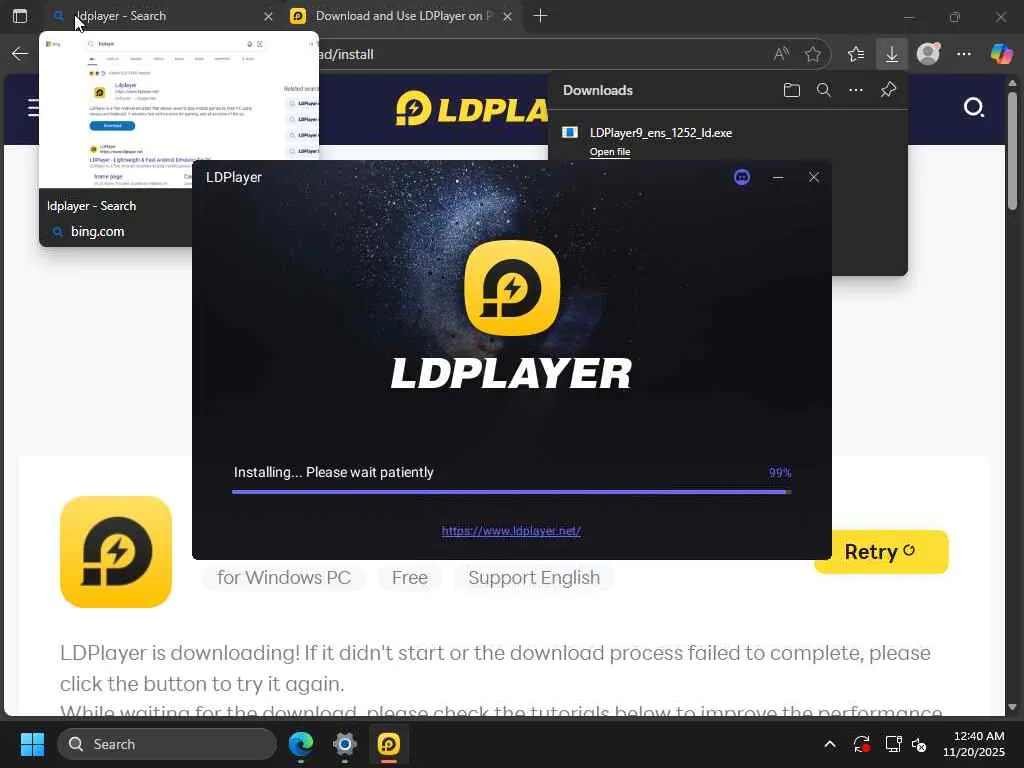This screenshot has width=1024, height=768.
Task: Click the 'Support English' tag
Action: coord(534,577)
